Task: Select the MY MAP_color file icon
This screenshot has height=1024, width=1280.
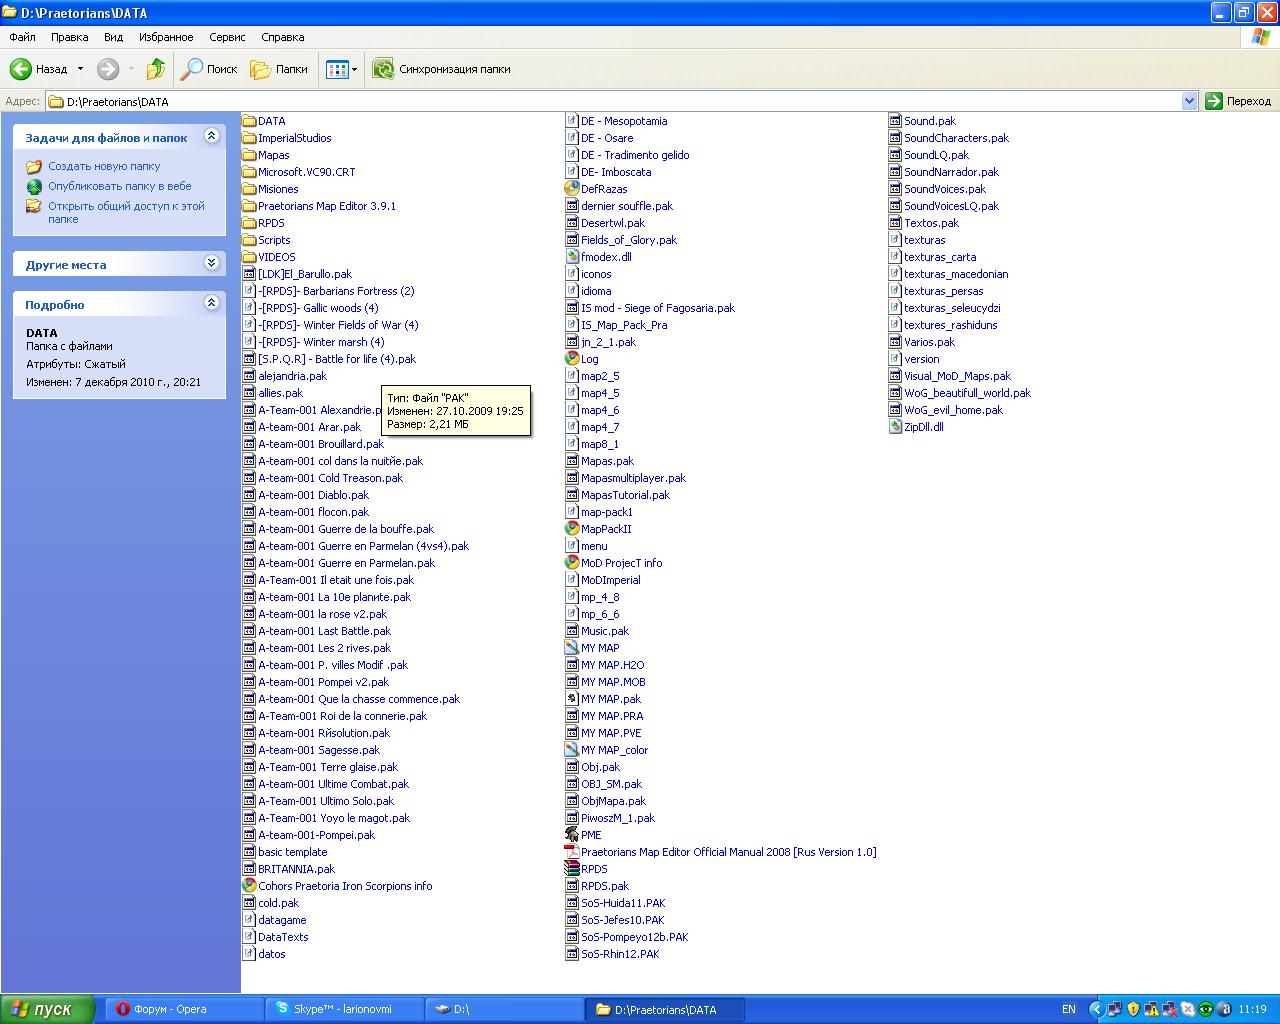Action: 572,750
